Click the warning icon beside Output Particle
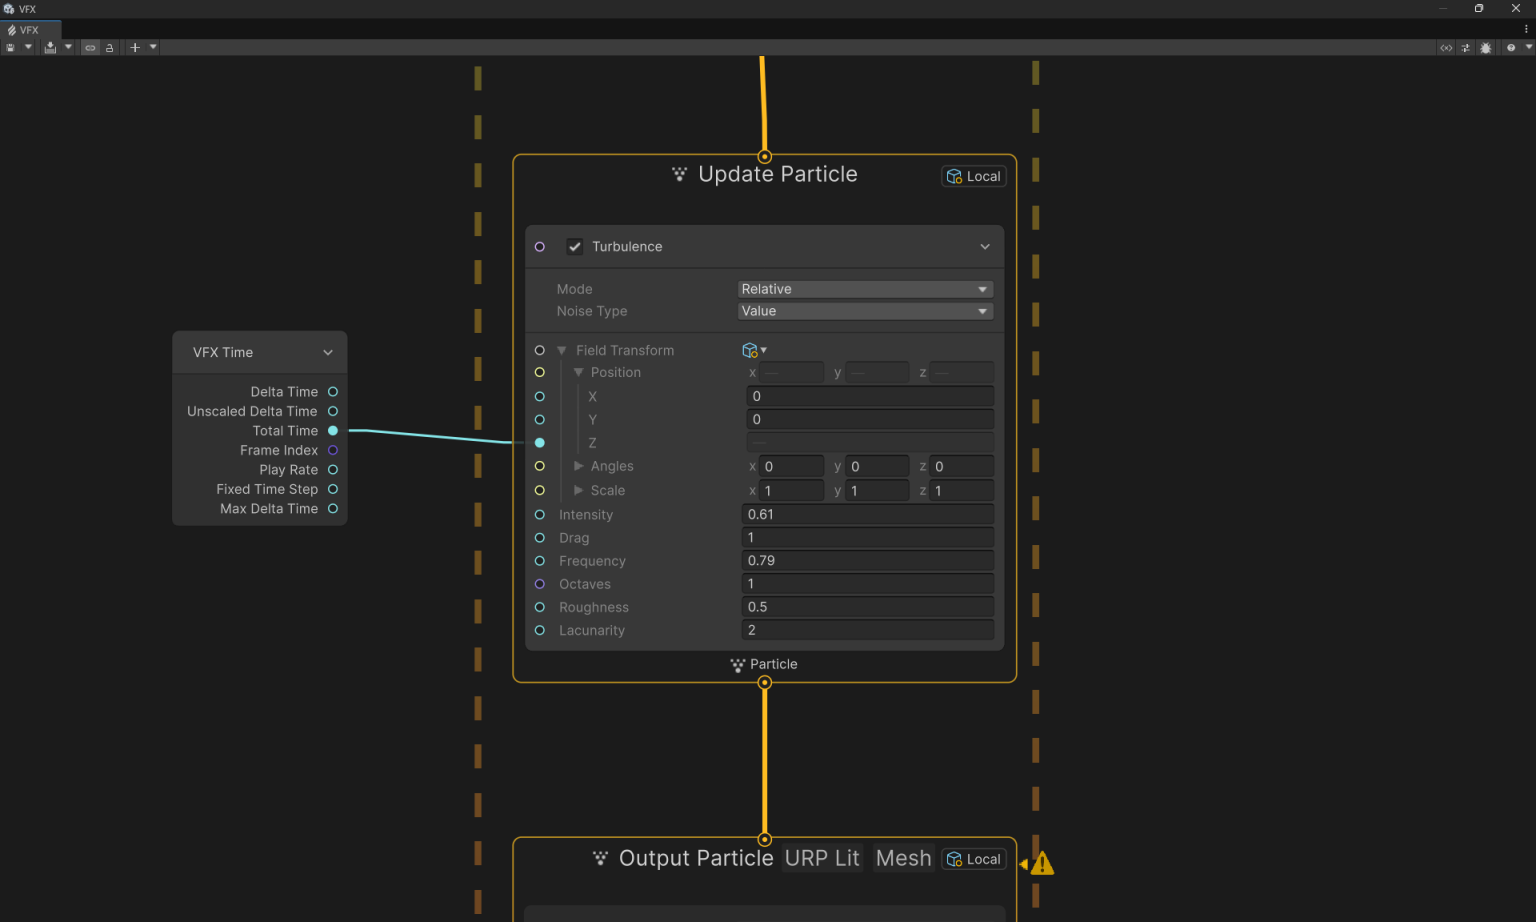Image resolution: width=1536 pixels, height=922 pixels. 1041,861
